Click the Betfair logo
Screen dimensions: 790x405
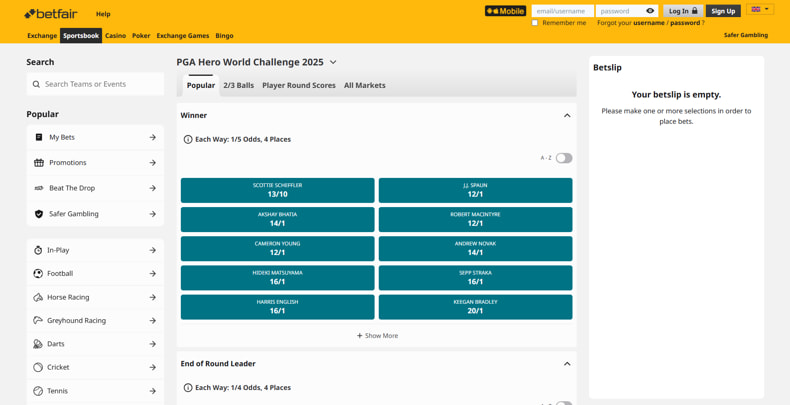[50, 14]
